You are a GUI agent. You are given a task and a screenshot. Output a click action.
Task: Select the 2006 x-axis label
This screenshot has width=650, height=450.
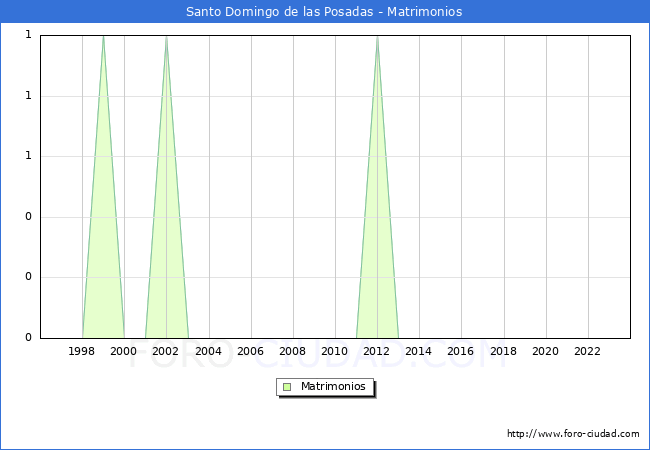[x=250, y=351]
